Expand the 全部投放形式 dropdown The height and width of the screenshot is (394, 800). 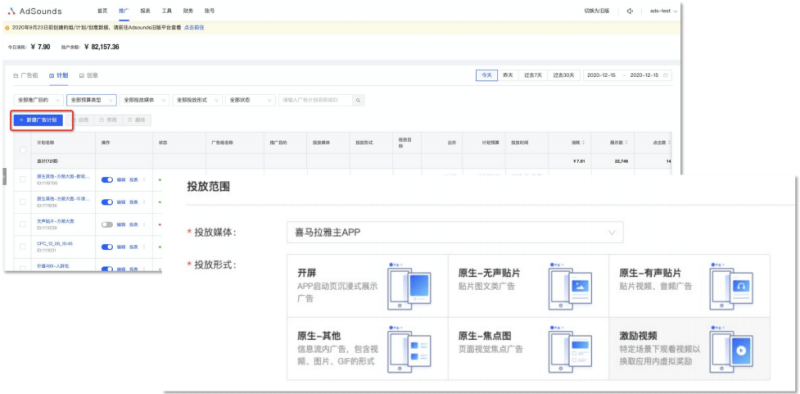(x=197, y=100)
